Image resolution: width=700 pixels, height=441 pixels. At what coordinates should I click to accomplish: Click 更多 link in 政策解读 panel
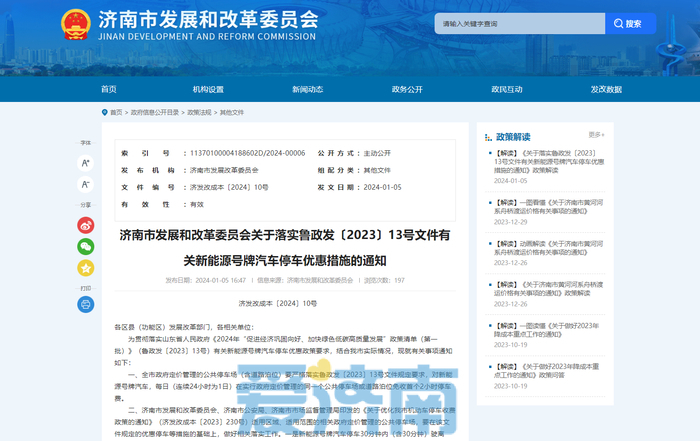tap(596, 134)
